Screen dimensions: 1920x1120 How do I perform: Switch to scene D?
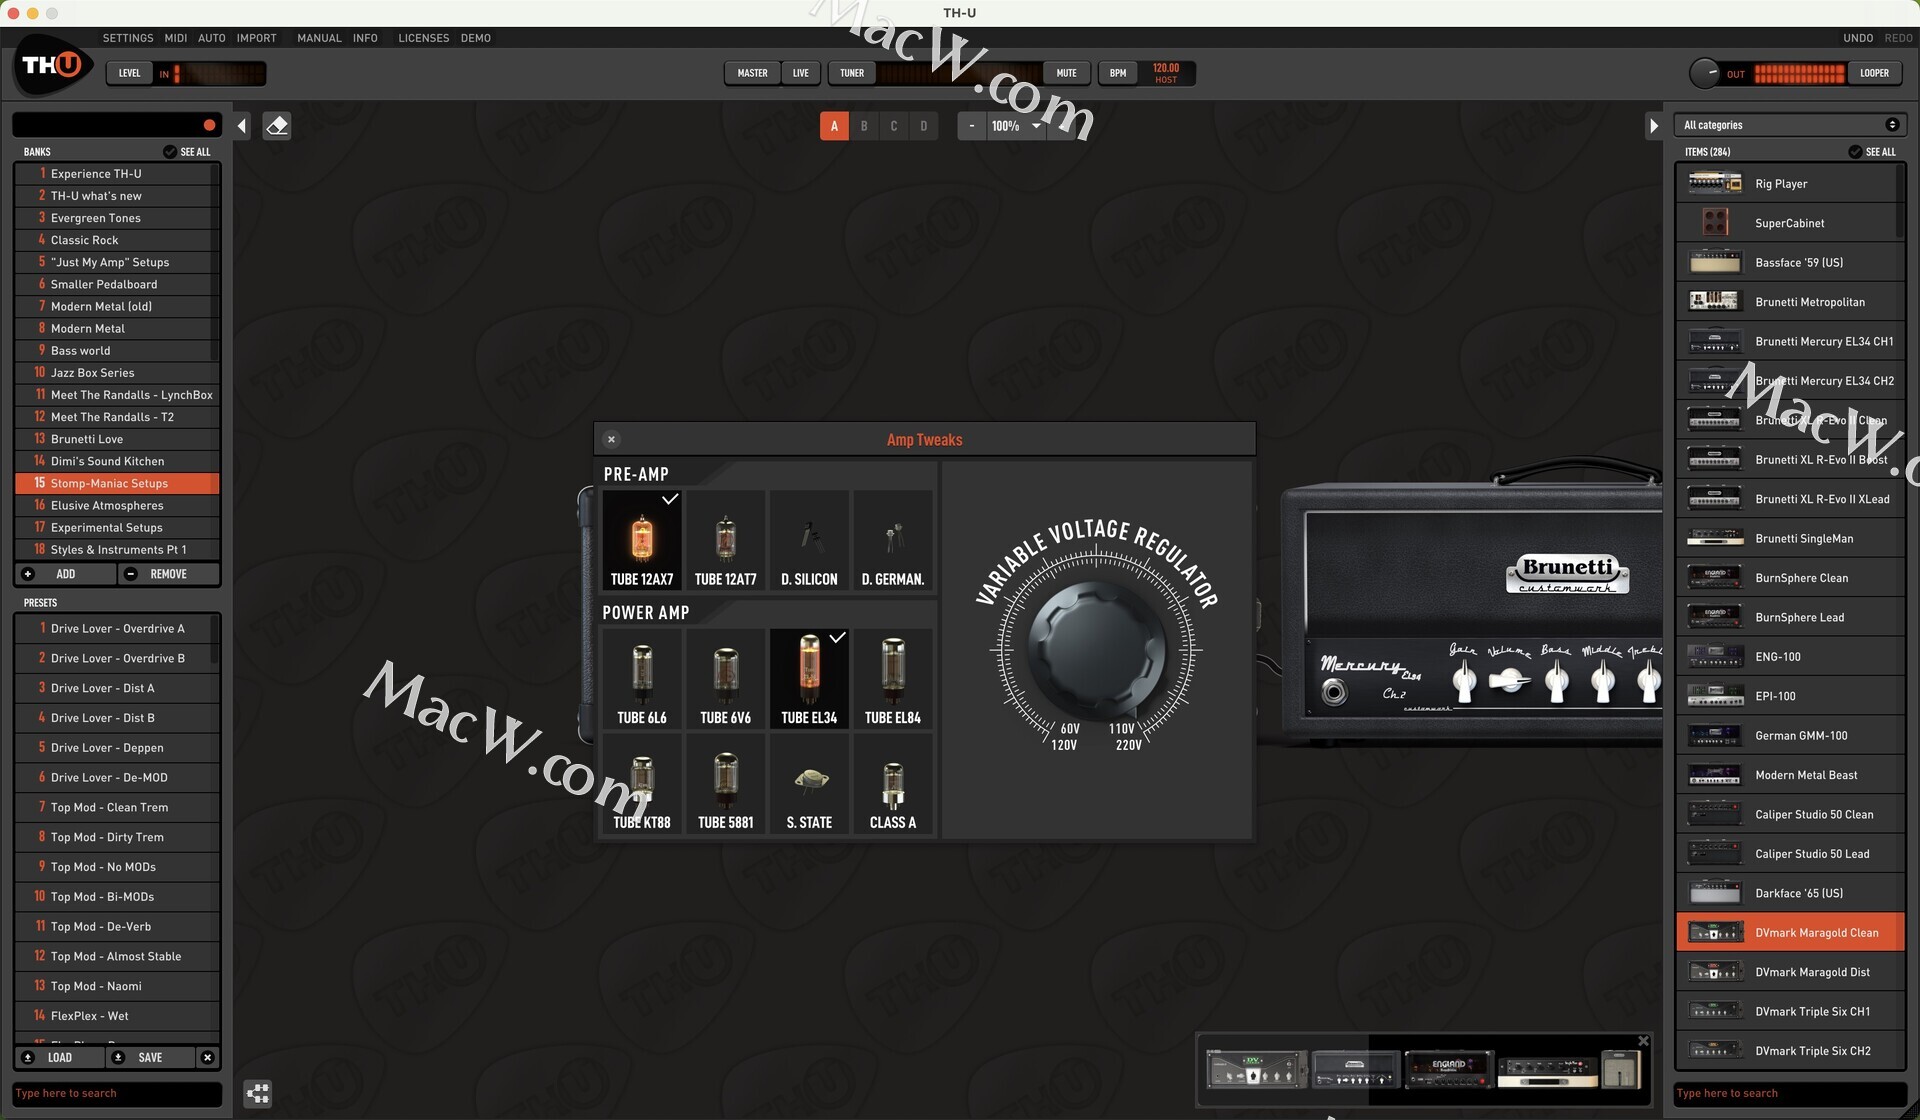coord(924,126)
